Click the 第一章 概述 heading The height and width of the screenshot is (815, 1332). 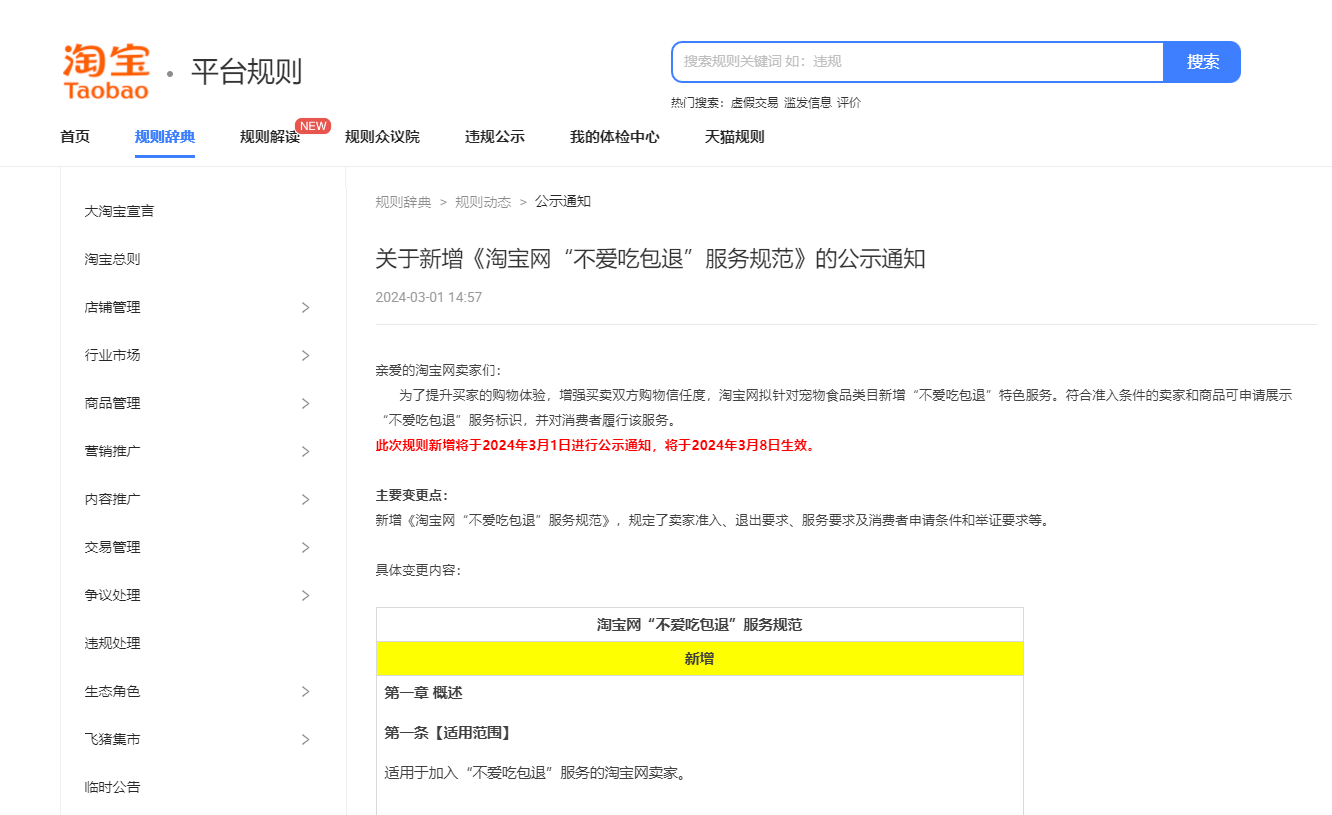coord(423,692)
